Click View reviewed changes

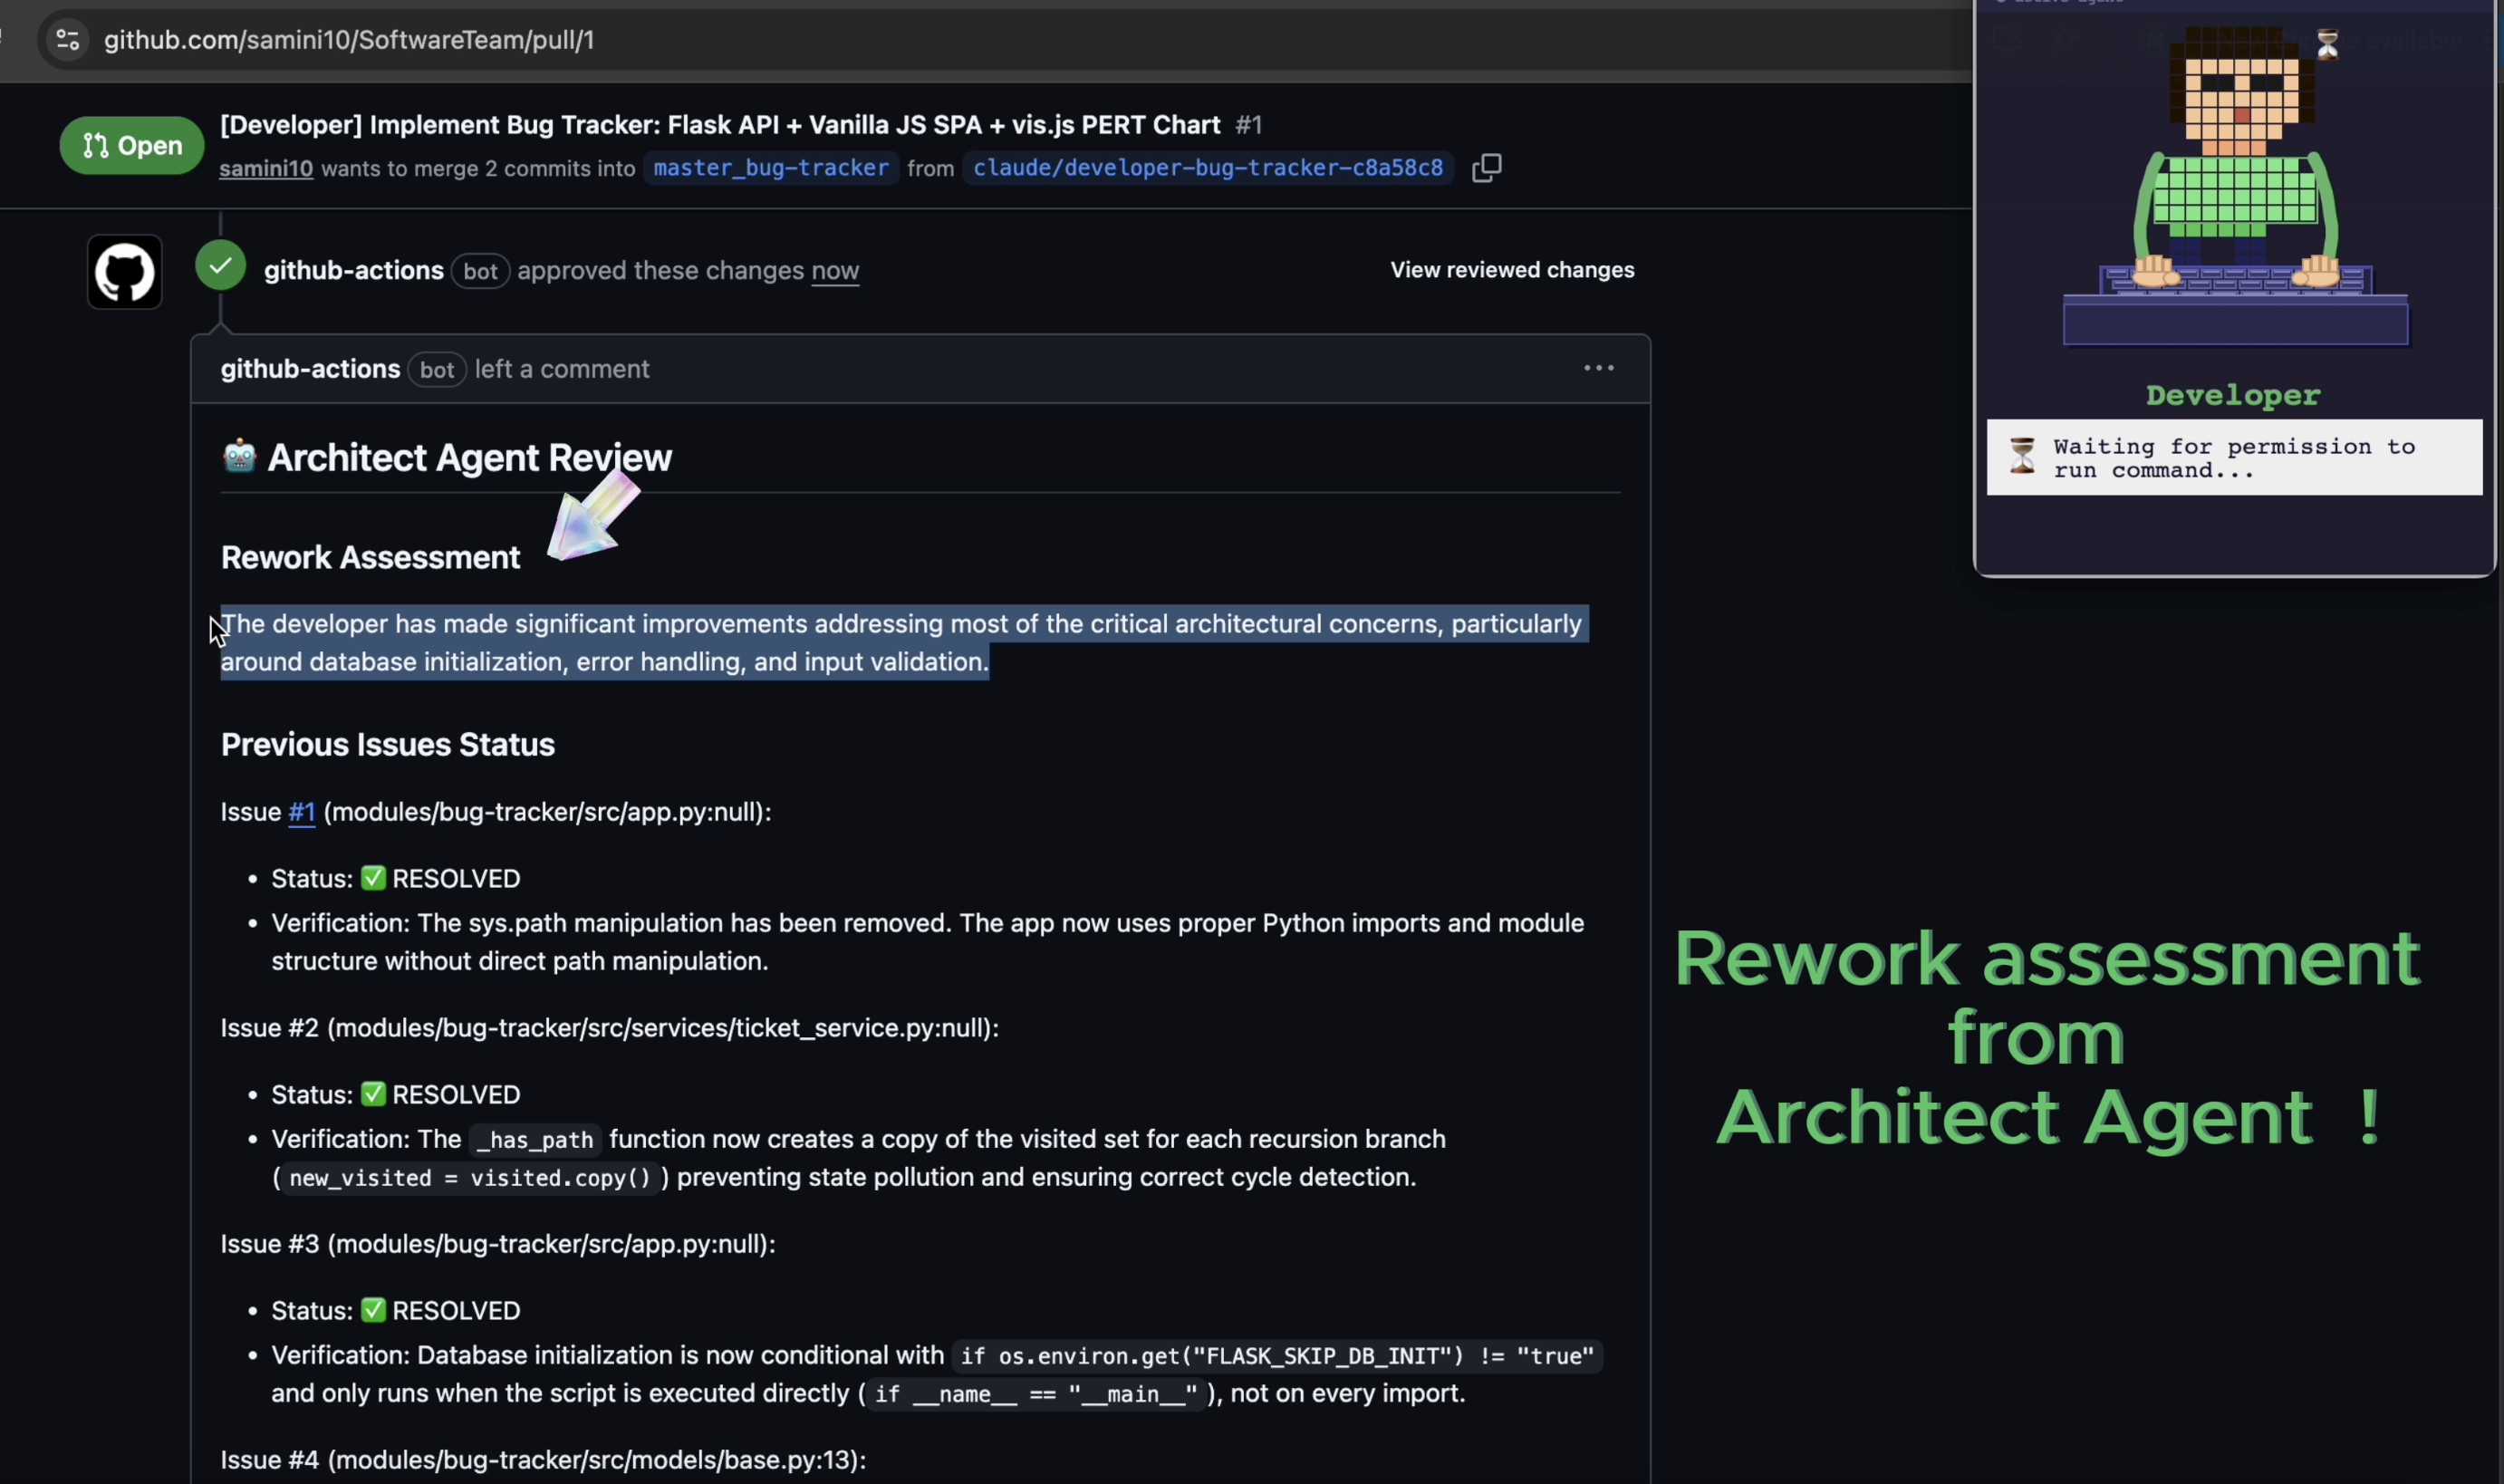click(1512, 270)
